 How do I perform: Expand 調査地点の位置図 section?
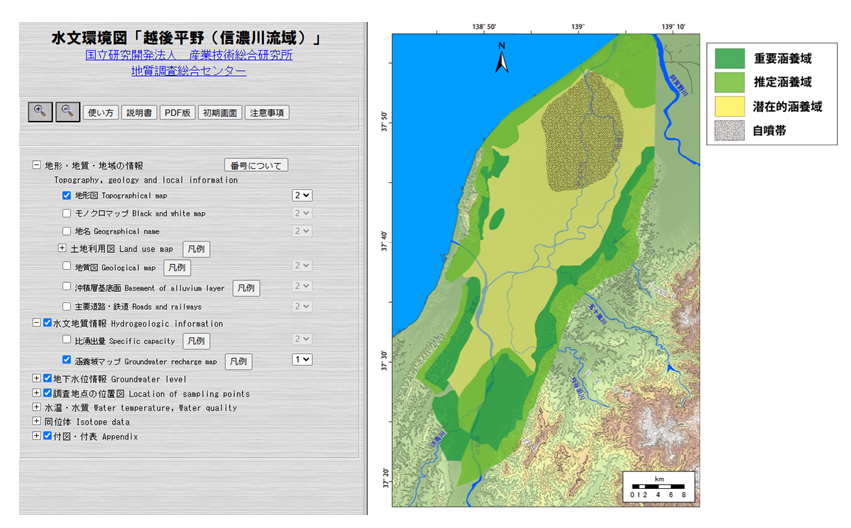pyautogui.click(x=36, y=393)
